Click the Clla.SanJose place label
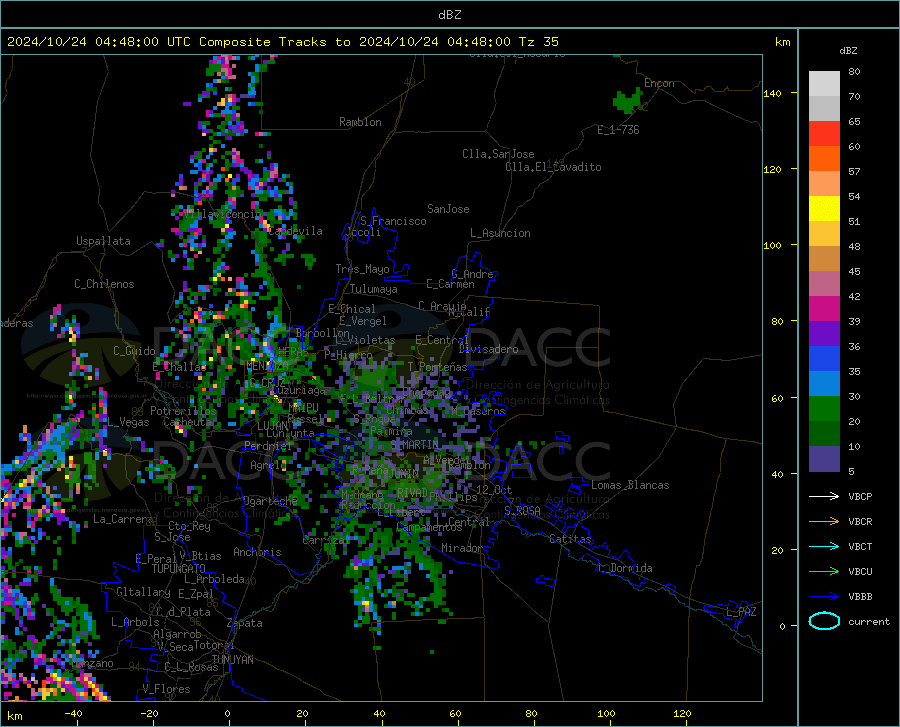Viewport: 900px width, 727px height. click(x=498, y=154)
